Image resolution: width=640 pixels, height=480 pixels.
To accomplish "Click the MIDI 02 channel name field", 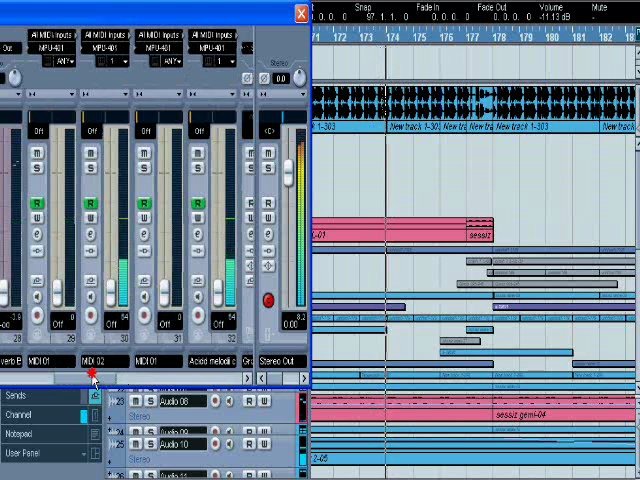I will (x=105, y=361).
